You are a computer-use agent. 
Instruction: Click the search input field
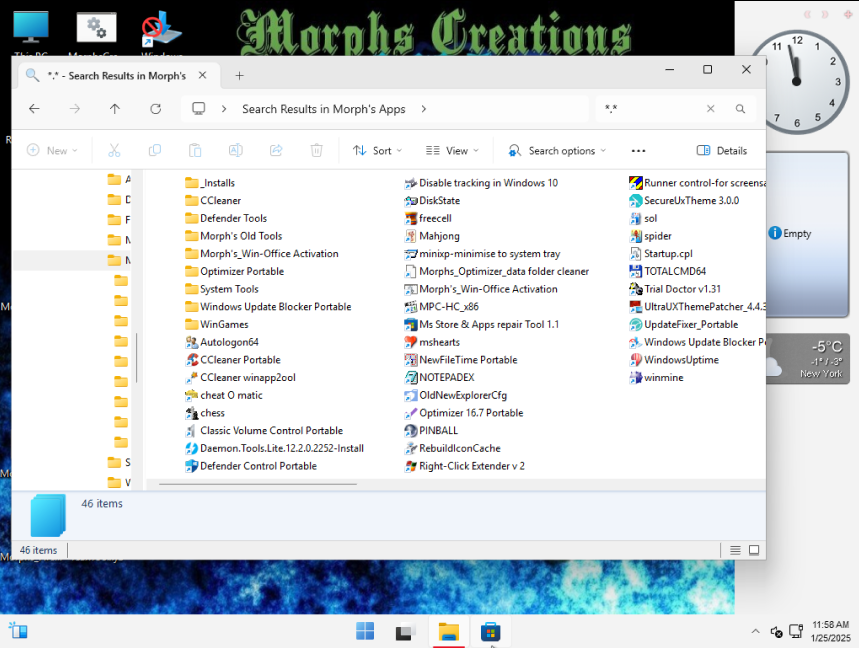652,109
